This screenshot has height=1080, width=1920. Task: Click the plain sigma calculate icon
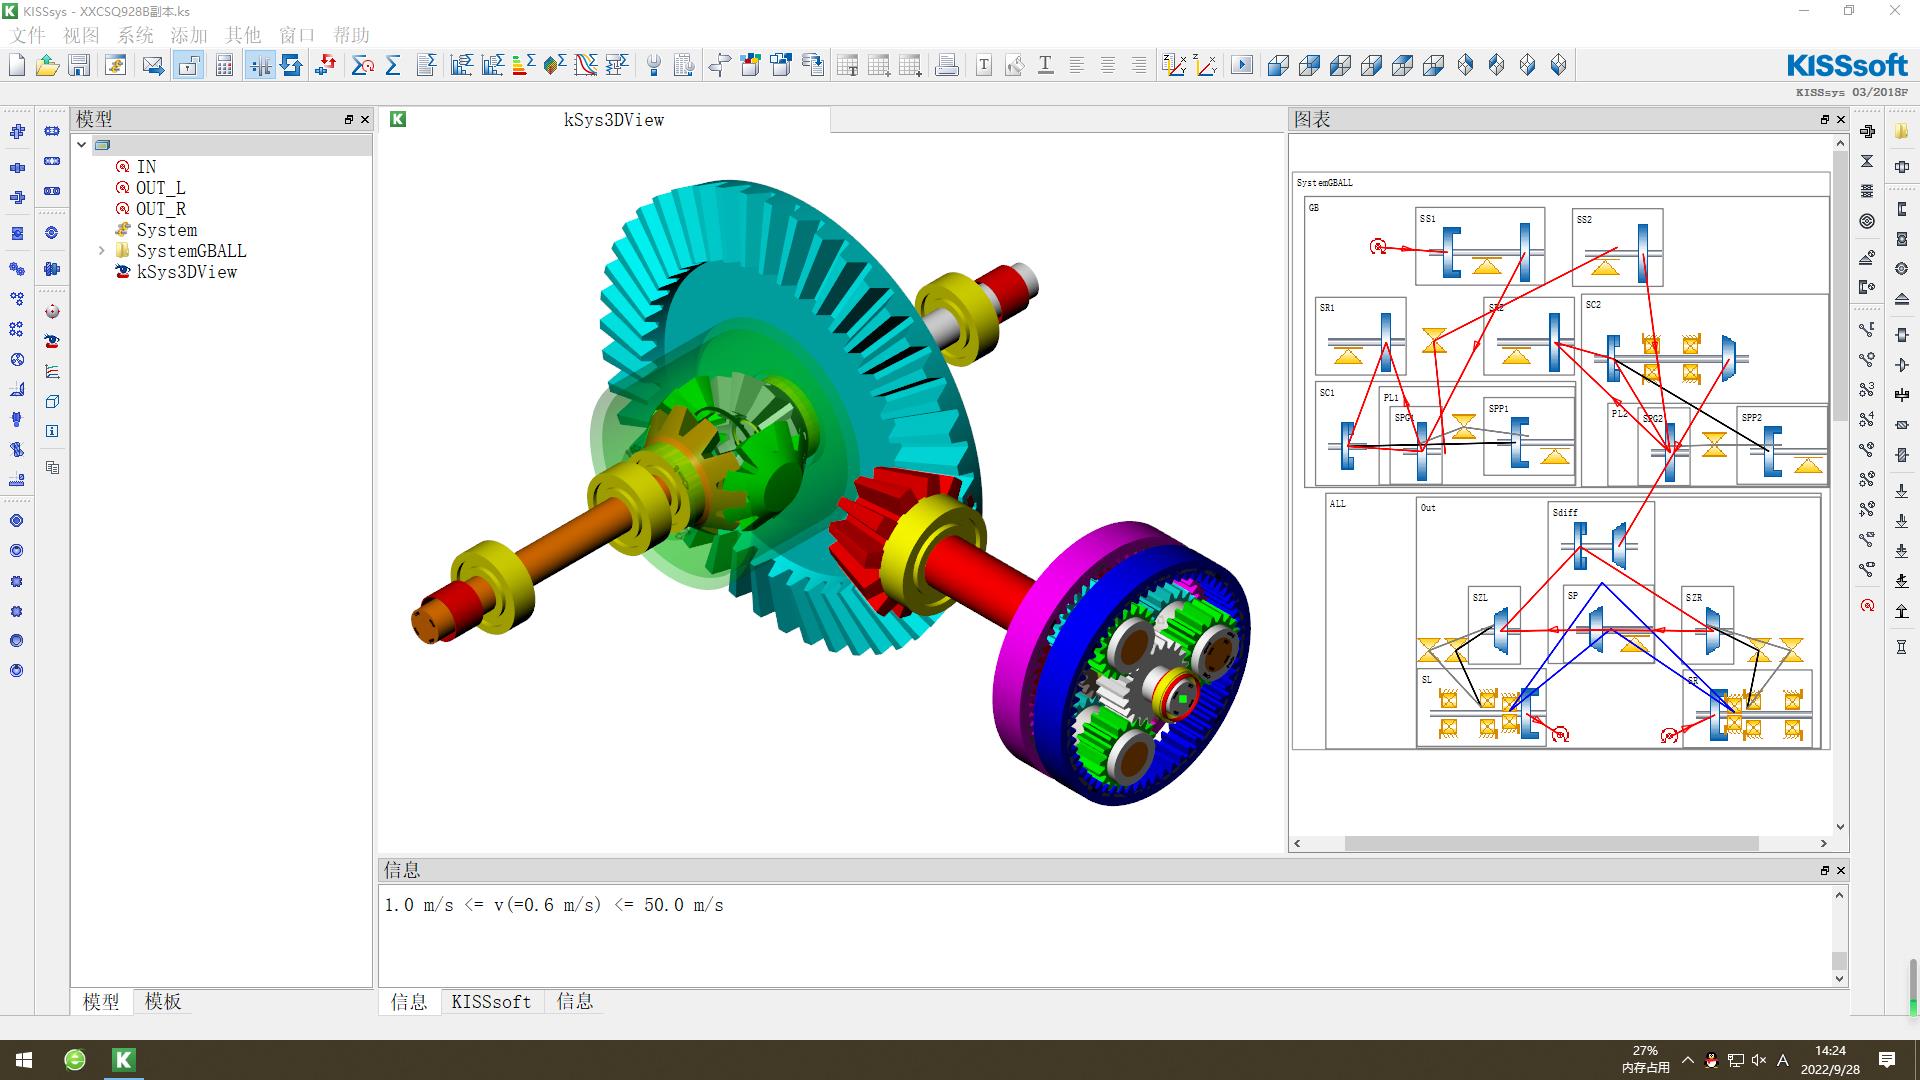tap(393, 66)
